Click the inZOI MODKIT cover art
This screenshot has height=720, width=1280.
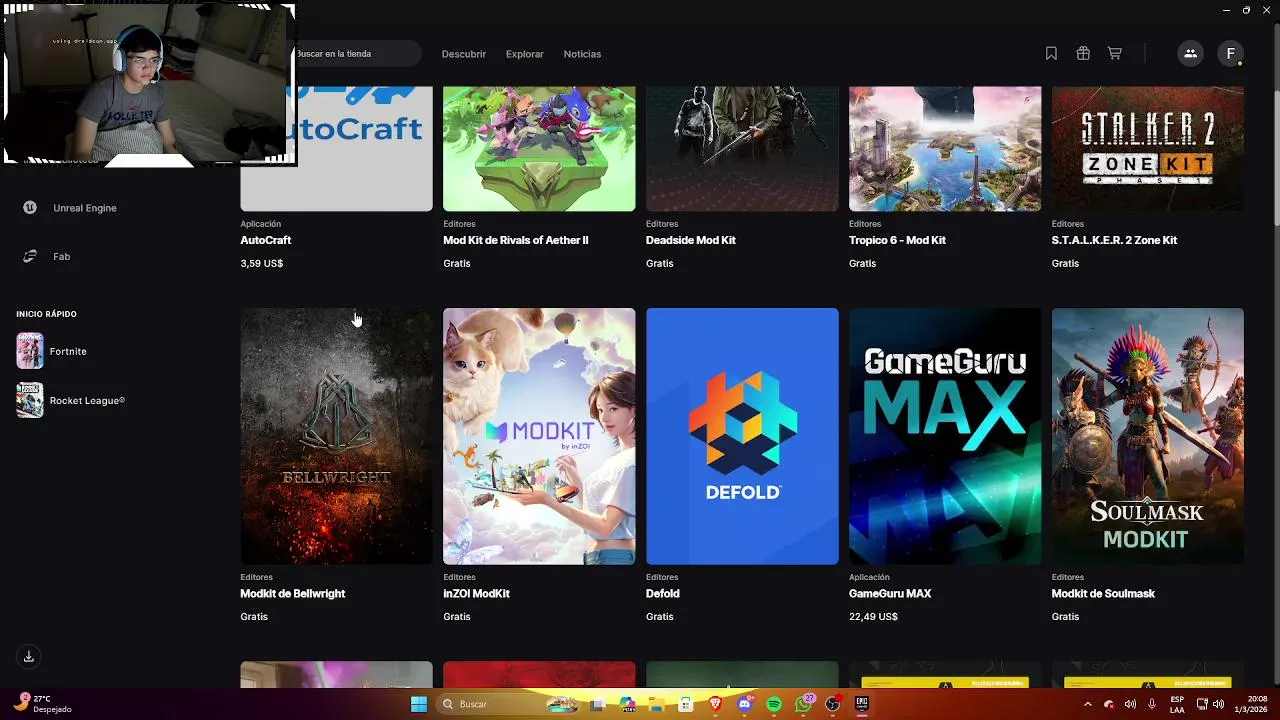(x=539, y=436)
